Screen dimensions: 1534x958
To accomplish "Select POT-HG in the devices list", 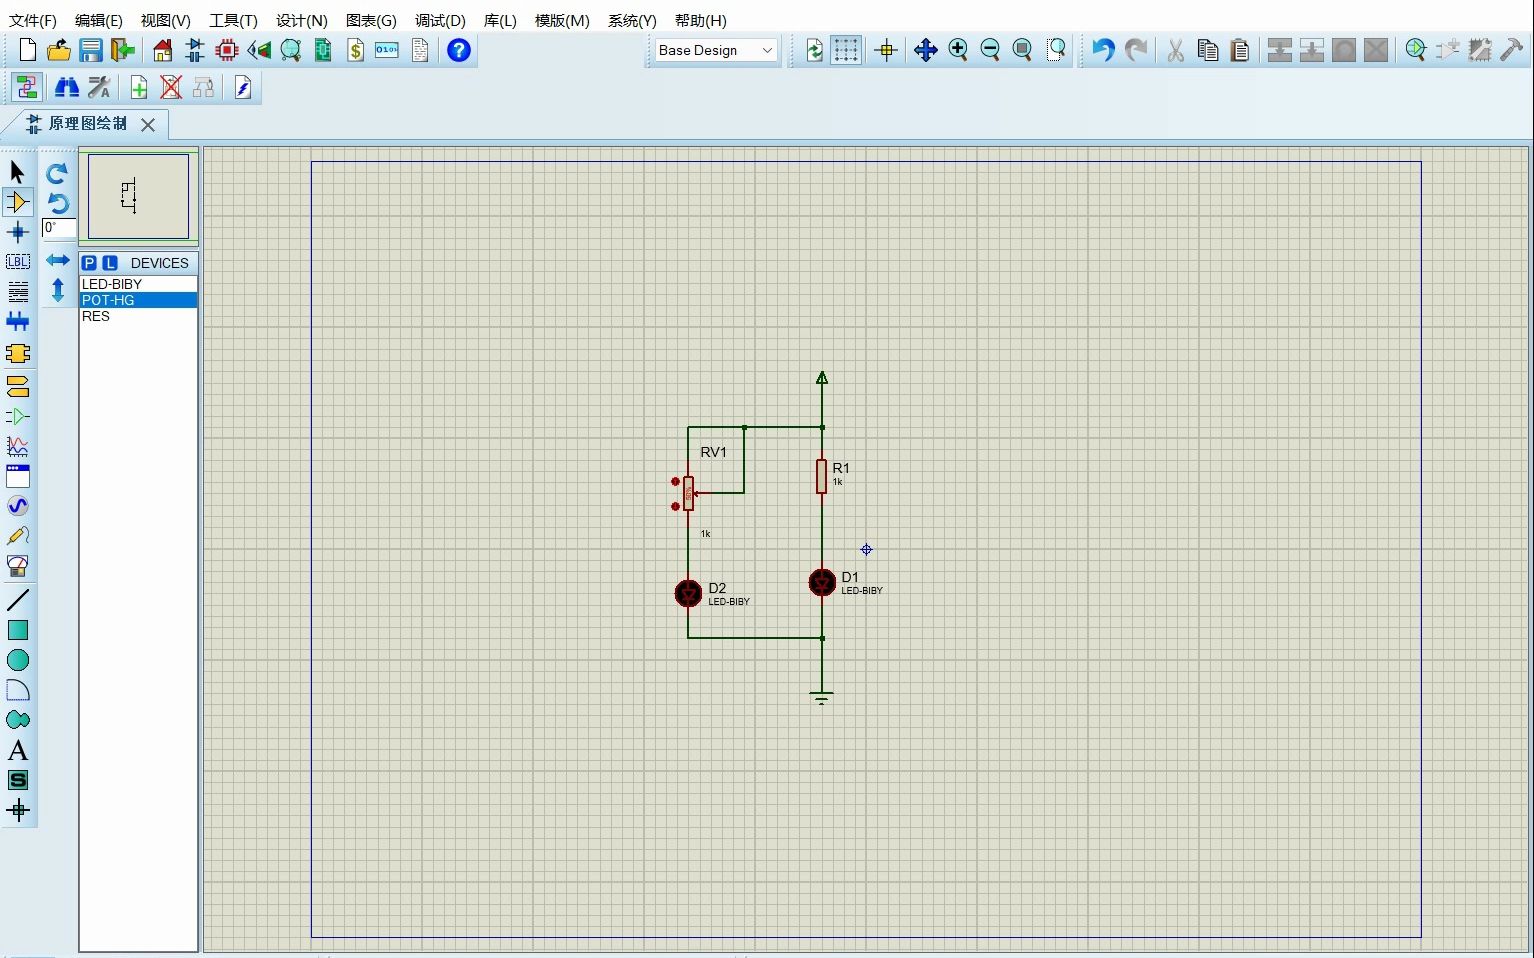I will [138, 300].
